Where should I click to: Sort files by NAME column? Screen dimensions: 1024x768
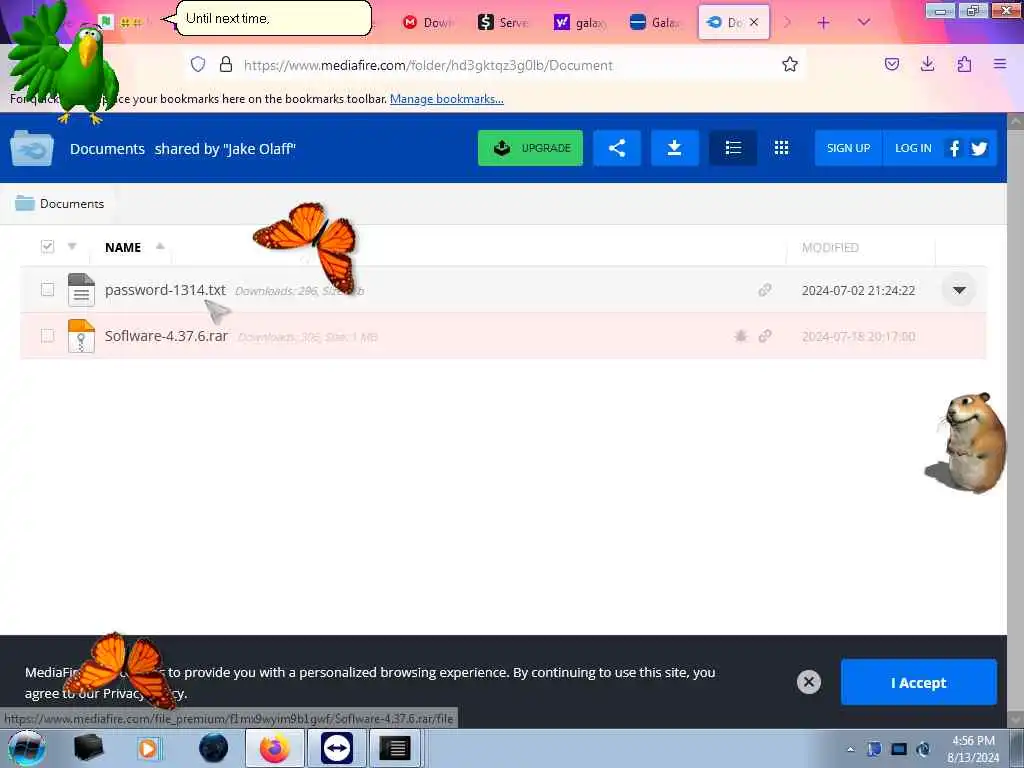coord(123,248)
